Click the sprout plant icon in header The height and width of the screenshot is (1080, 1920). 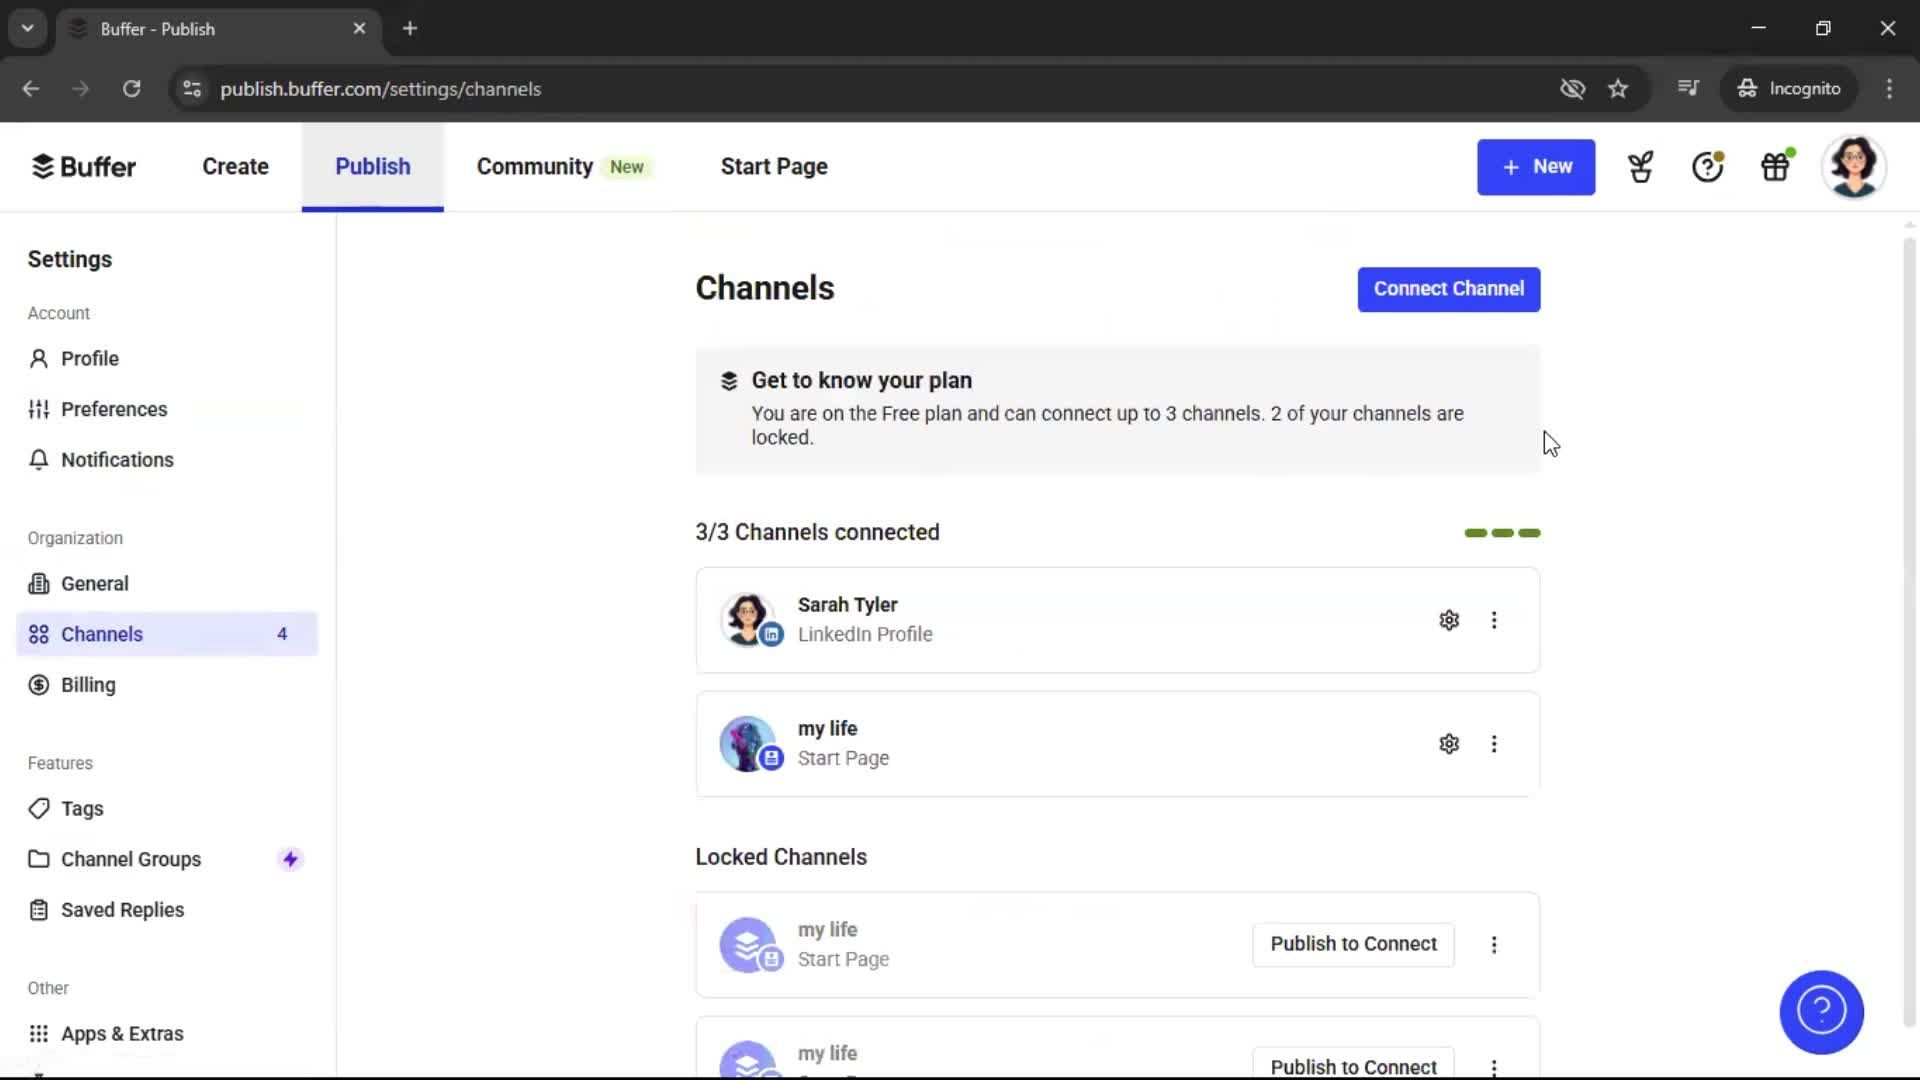pos(1640,167)
